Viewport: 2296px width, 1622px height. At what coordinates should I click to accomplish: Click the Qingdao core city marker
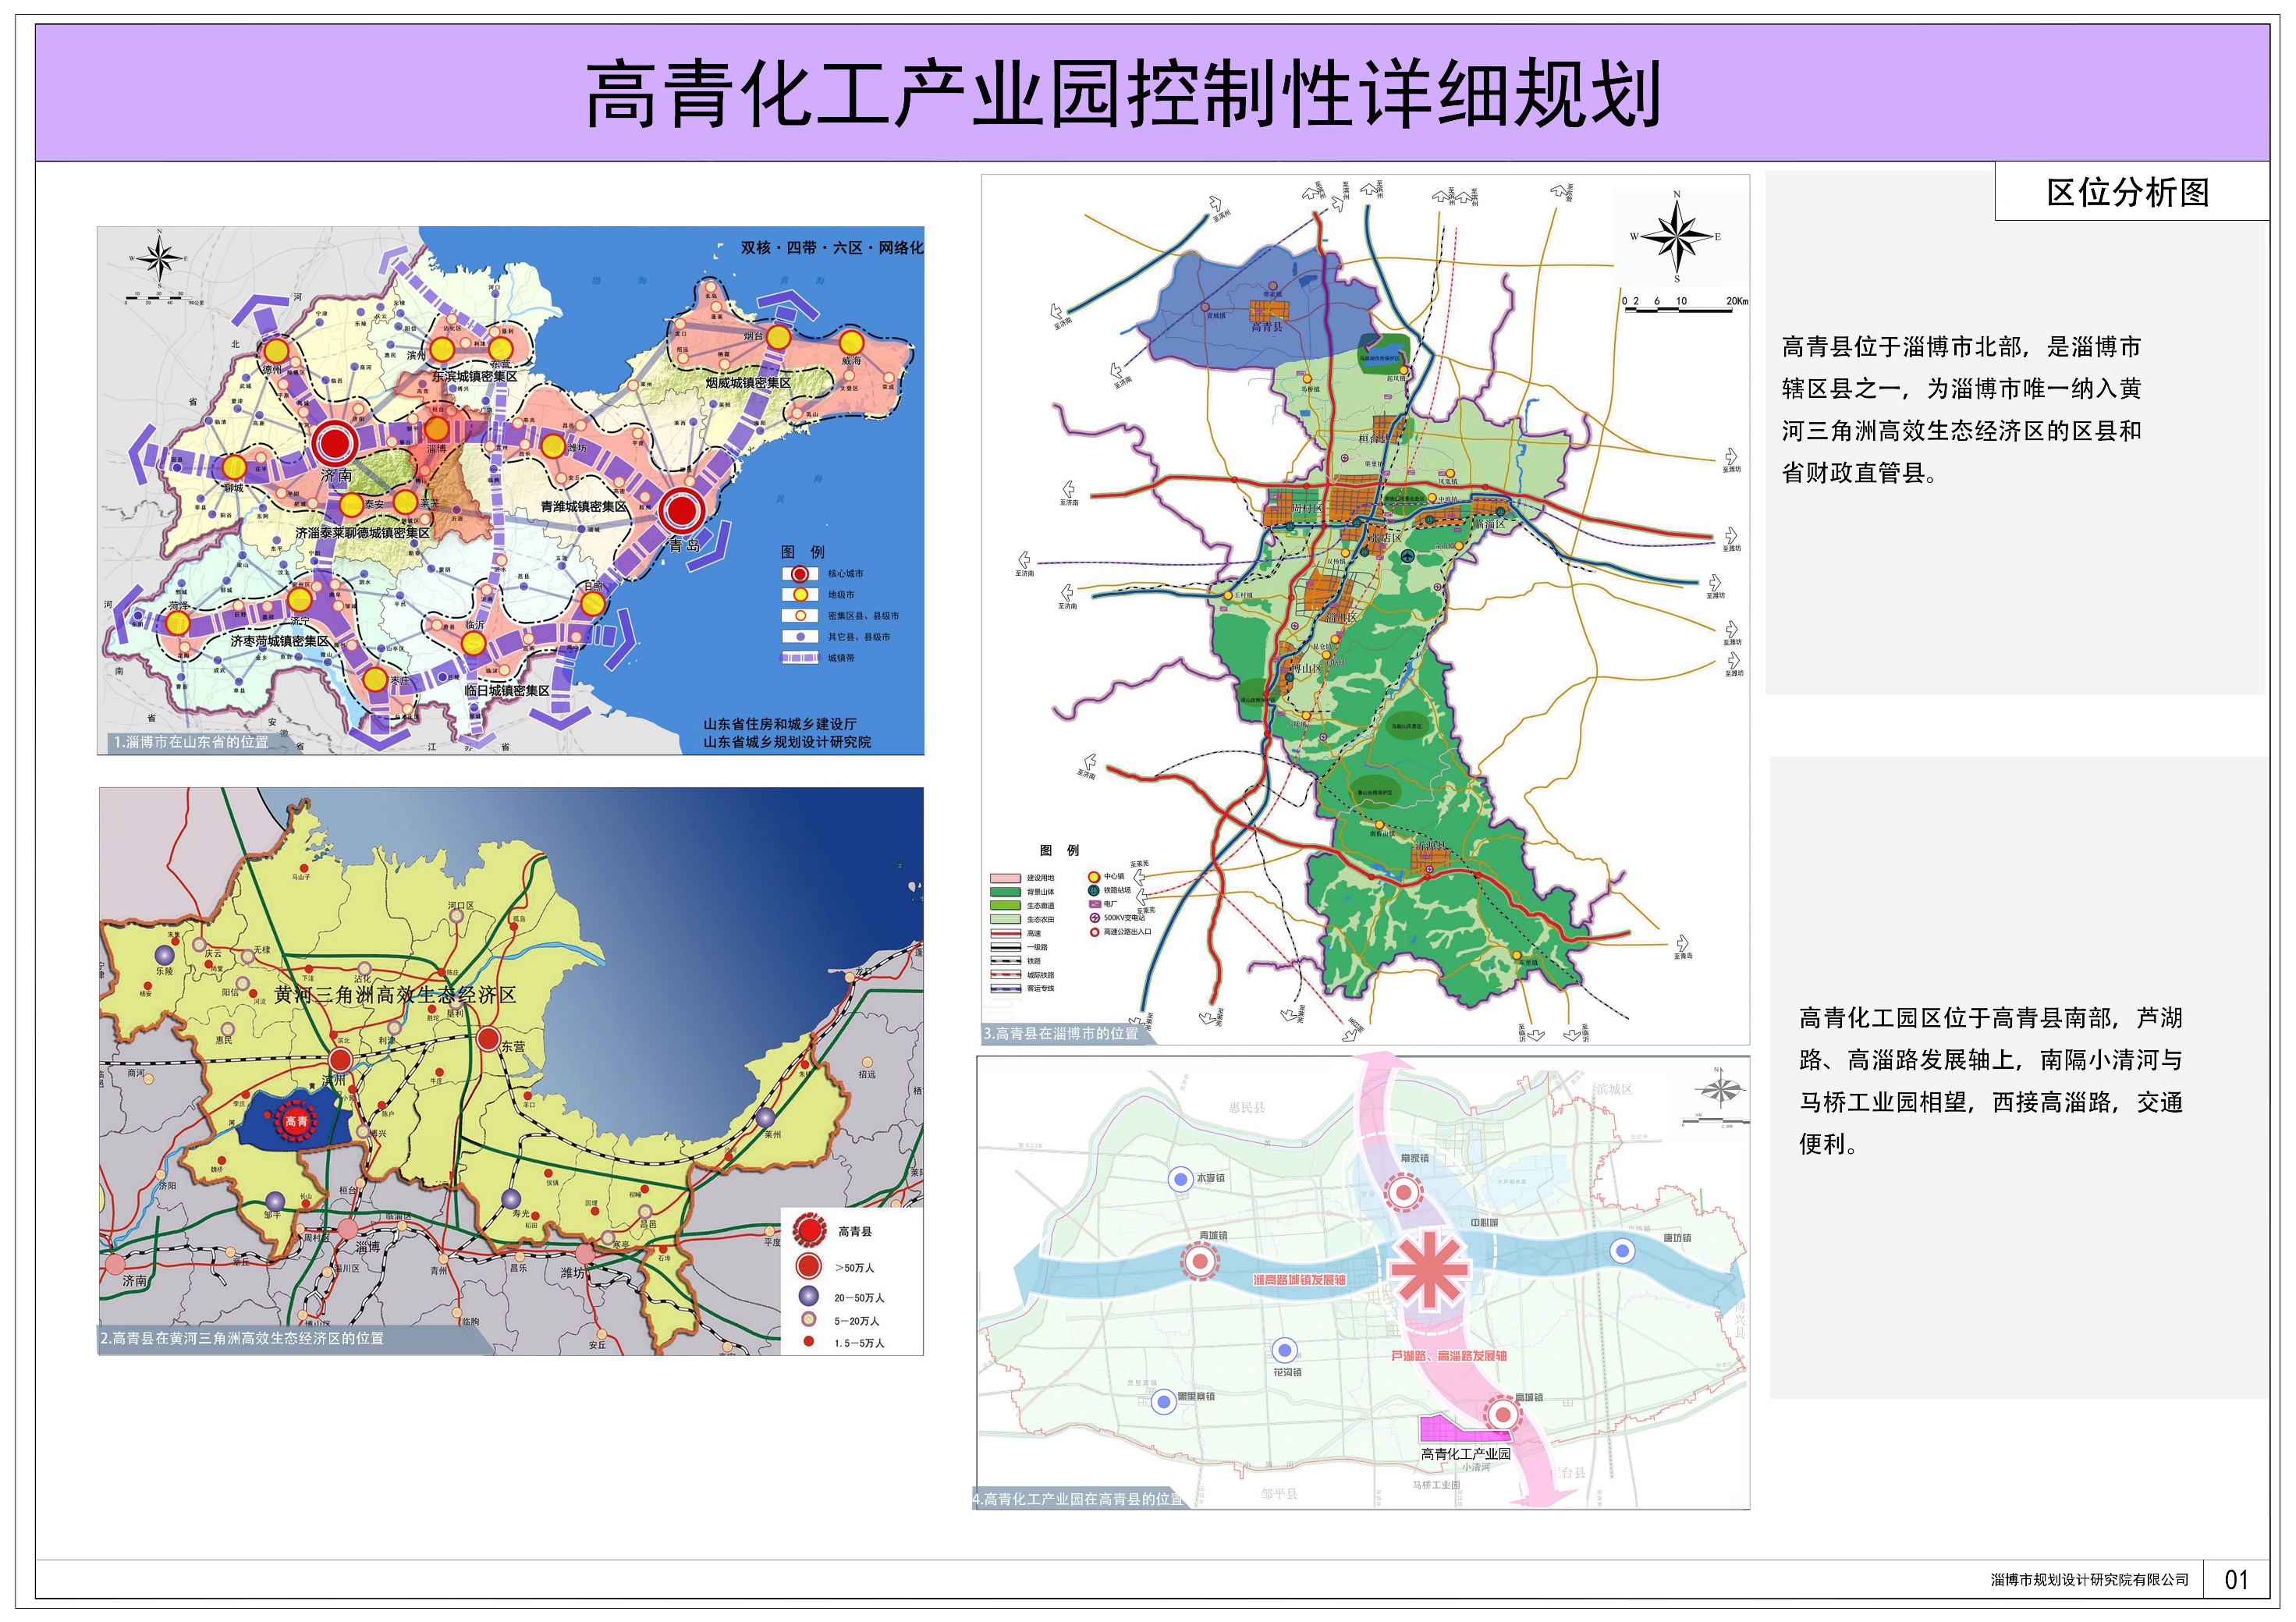681,511
